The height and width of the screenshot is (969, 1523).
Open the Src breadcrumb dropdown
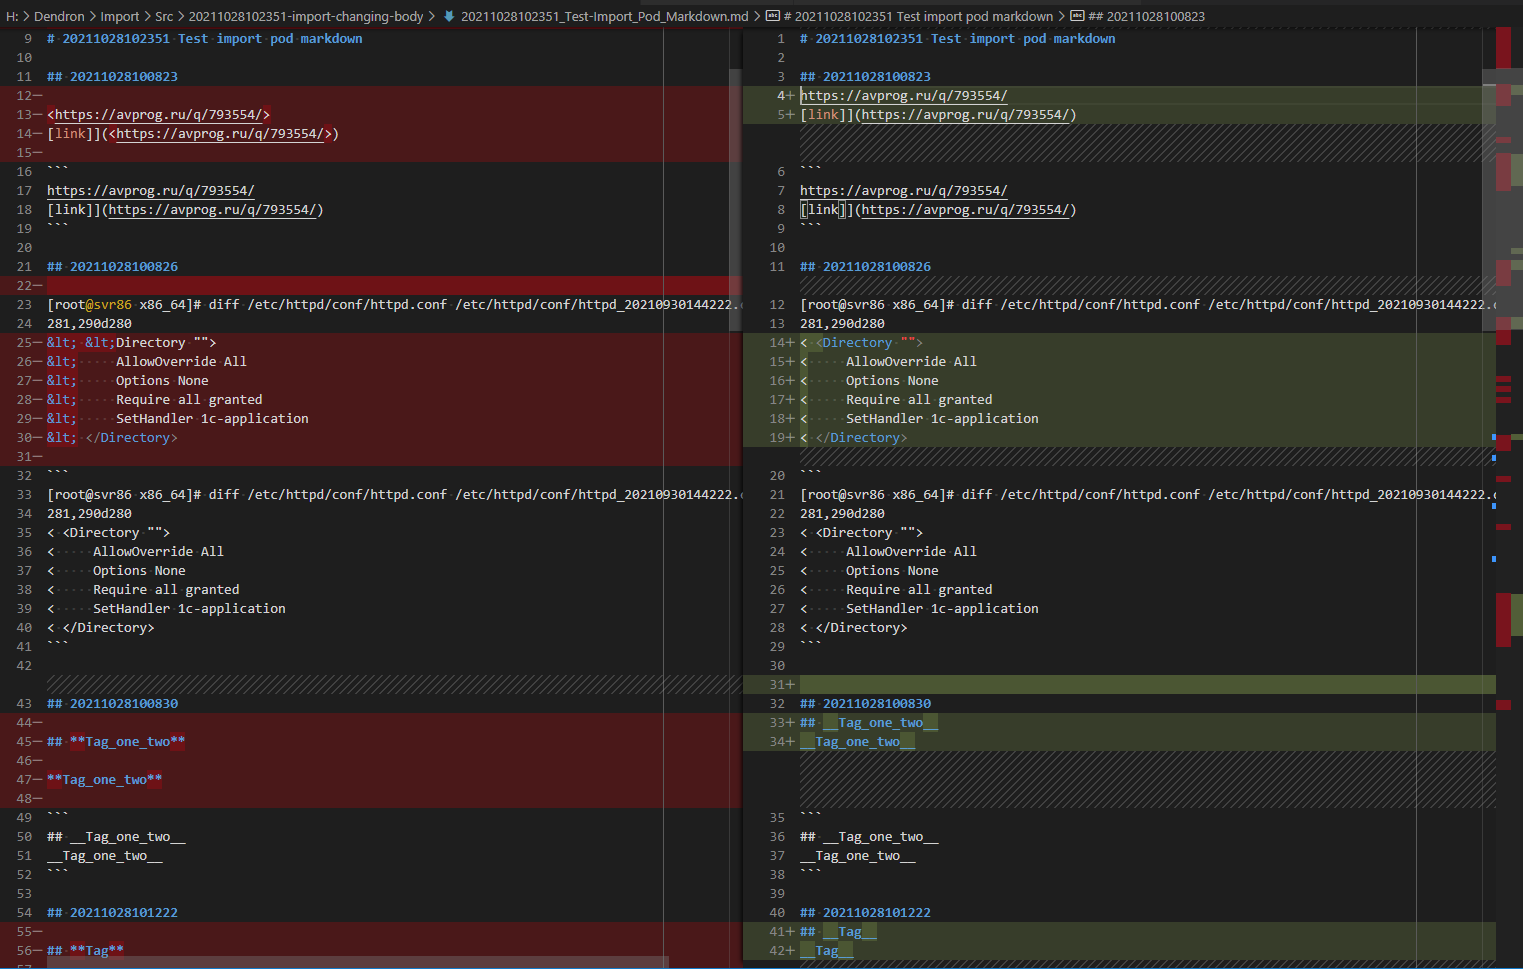[163, 16]
